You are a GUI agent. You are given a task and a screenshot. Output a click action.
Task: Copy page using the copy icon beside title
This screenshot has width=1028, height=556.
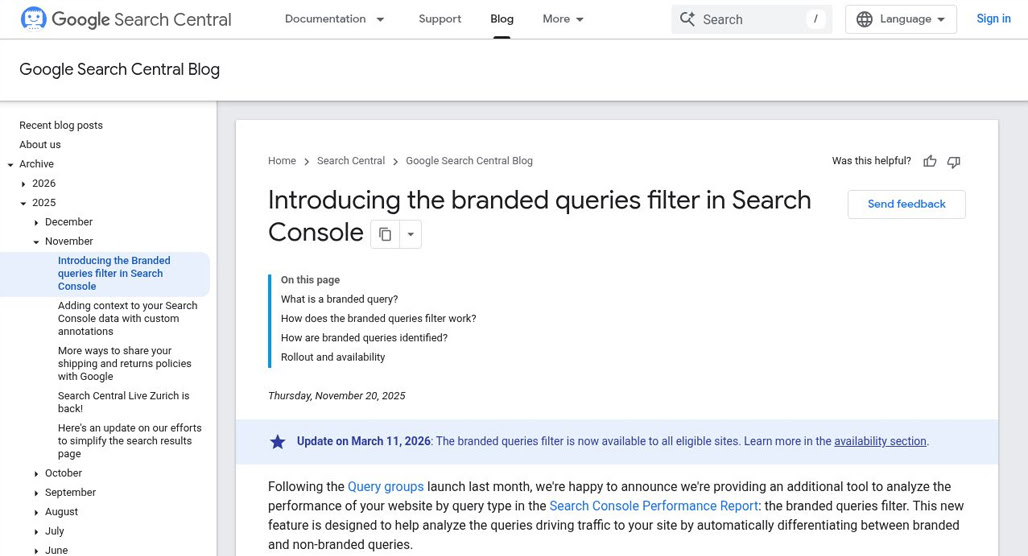[385, 234]
